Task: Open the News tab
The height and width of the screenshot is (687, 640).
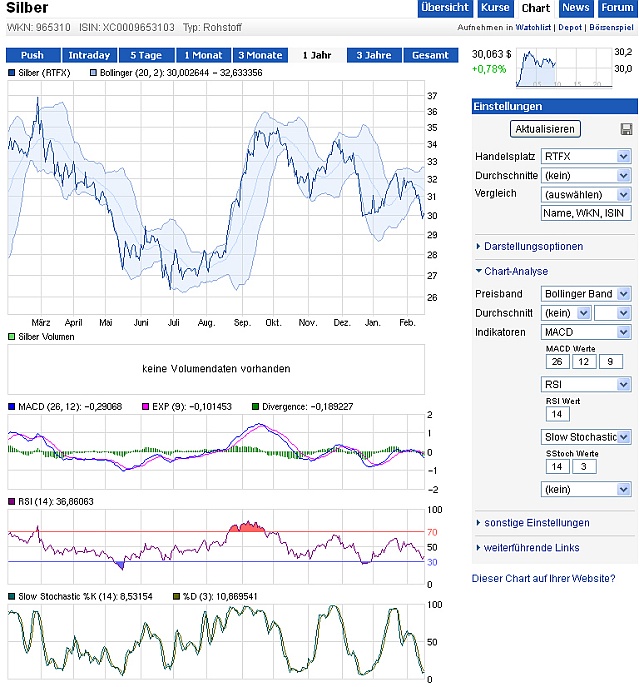Action: pyautogui.click(x=575, y=8)
